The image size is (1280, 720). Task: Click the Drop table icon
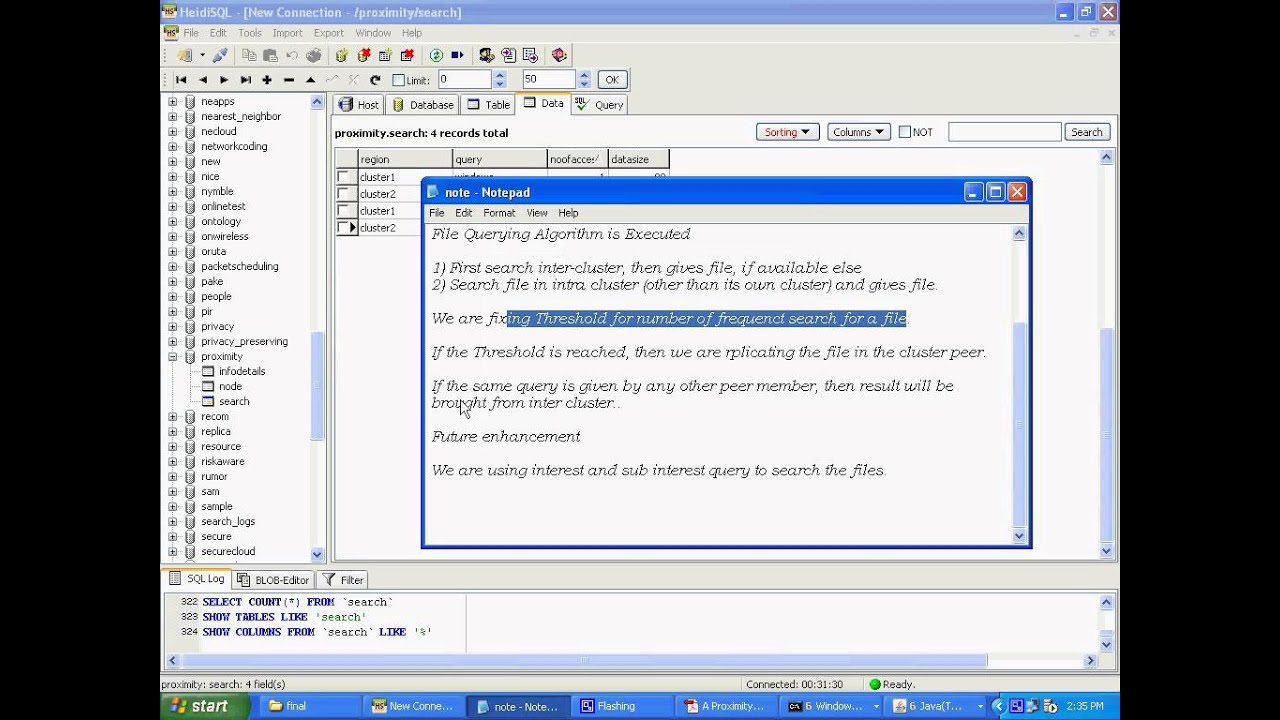coord(407,55)
